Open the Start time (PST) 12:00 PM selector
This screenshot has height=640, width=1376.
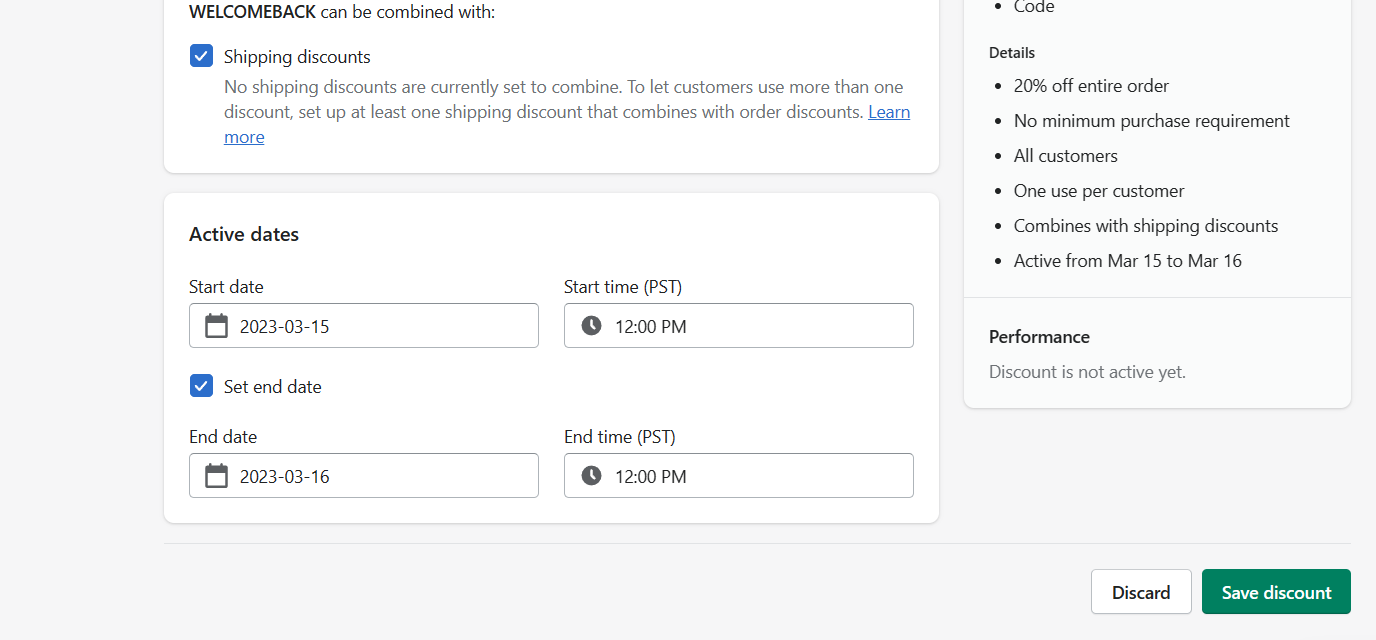[x=739, y=326]
